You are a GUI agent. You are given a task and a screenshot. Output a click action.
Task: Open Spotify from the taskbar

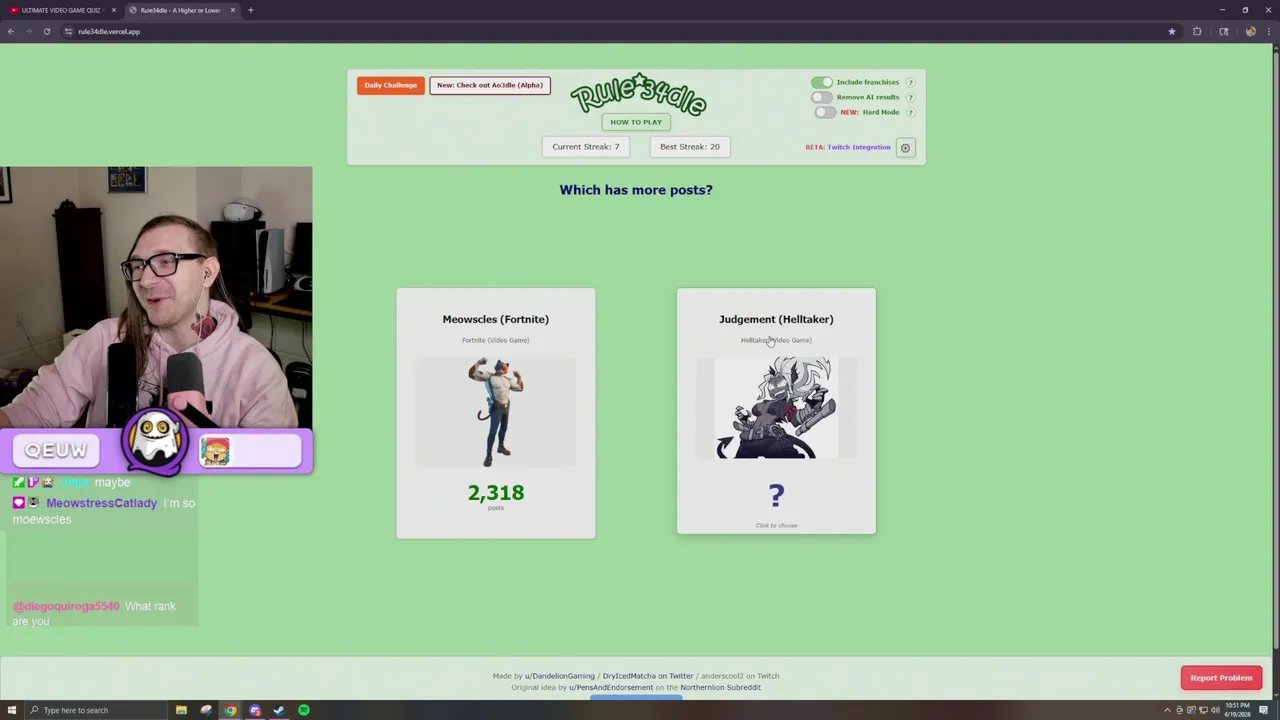(304, 710)
